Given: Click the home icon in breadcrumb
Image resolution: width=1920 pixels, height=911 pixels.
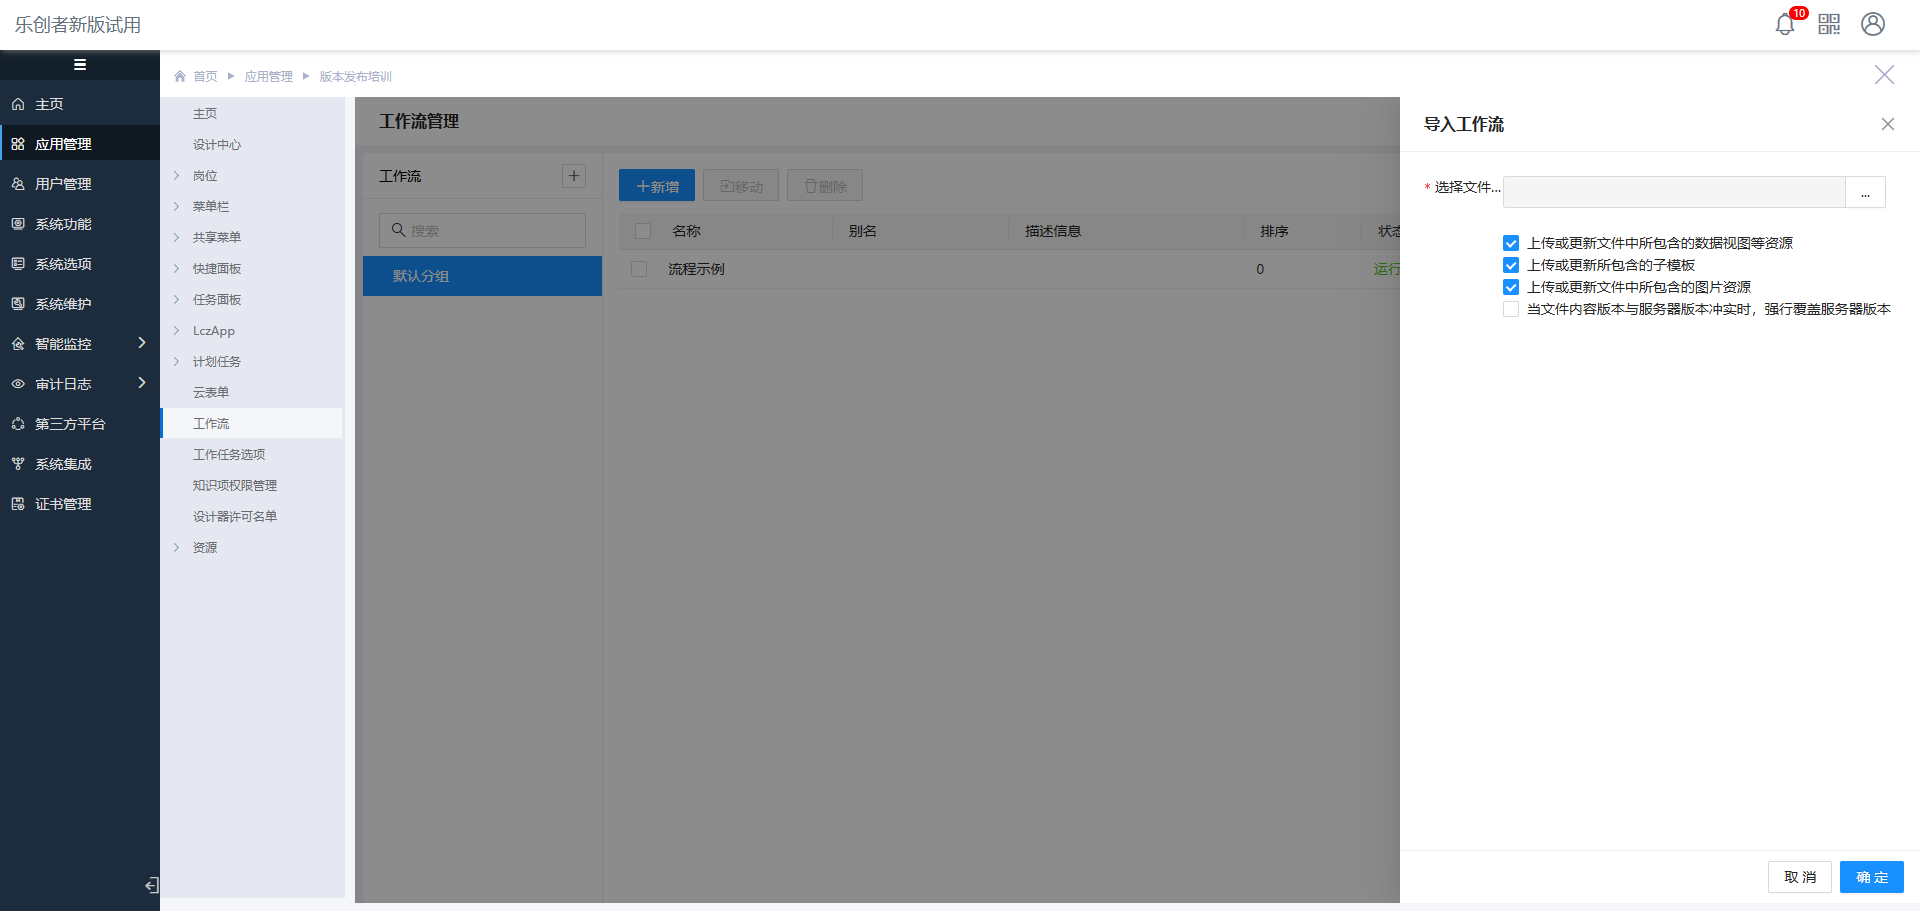Looking at the screenshot, I should point(180,76).
